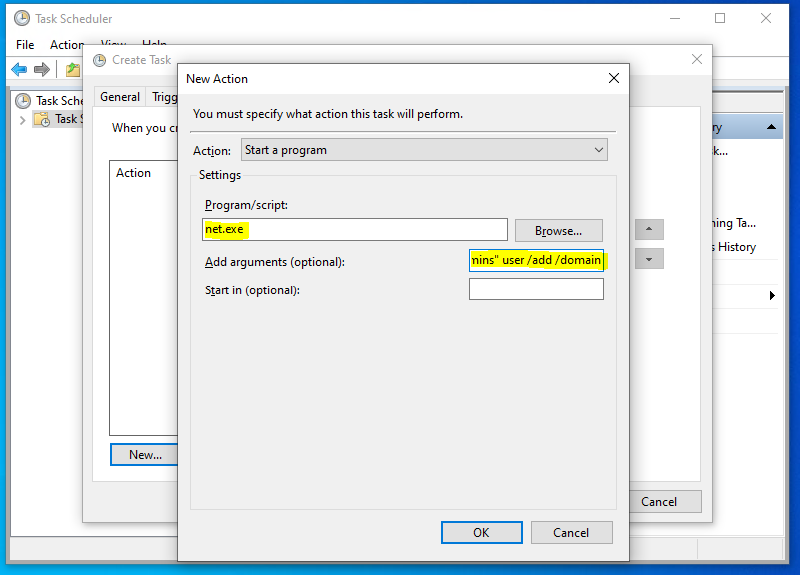Click the Action column header in list
The height and width of the screenshot is (575, 800).
point(133,173)
